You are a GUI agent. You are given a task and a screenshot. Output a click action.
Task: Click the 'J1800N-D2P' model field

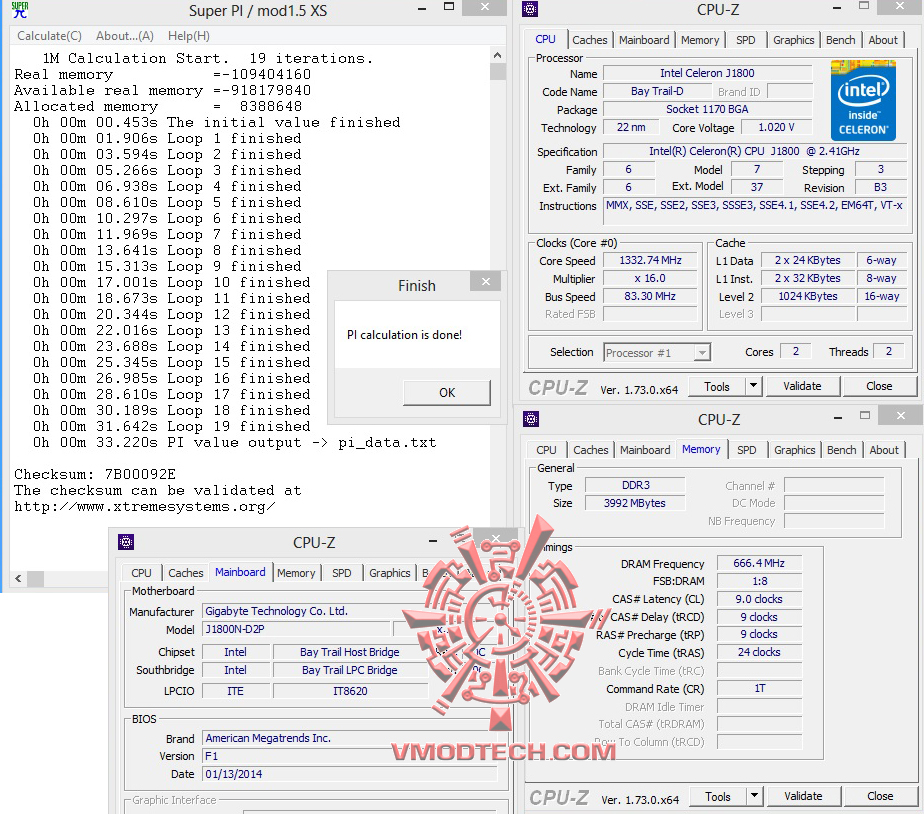[x=296, y=630]
